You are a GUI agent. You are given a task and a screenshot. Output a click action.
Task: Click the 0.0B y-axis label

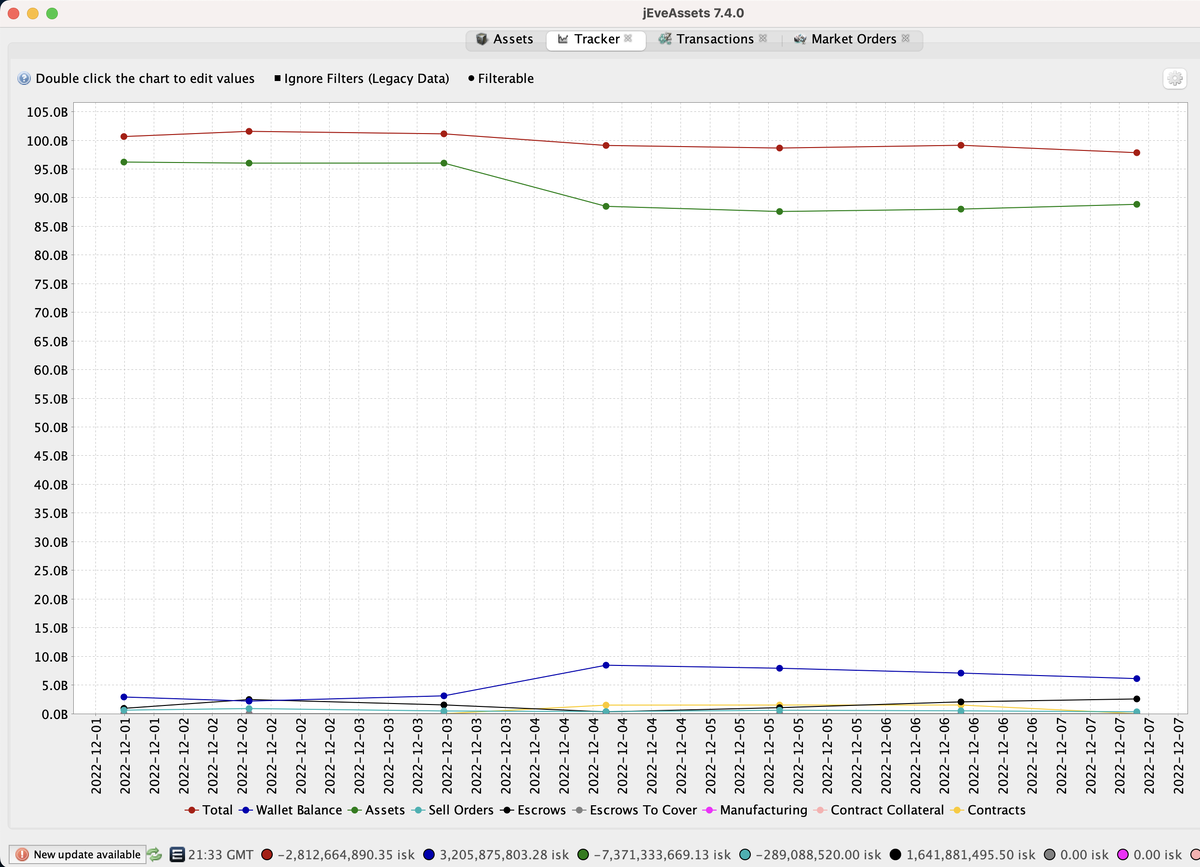[54, 715]
